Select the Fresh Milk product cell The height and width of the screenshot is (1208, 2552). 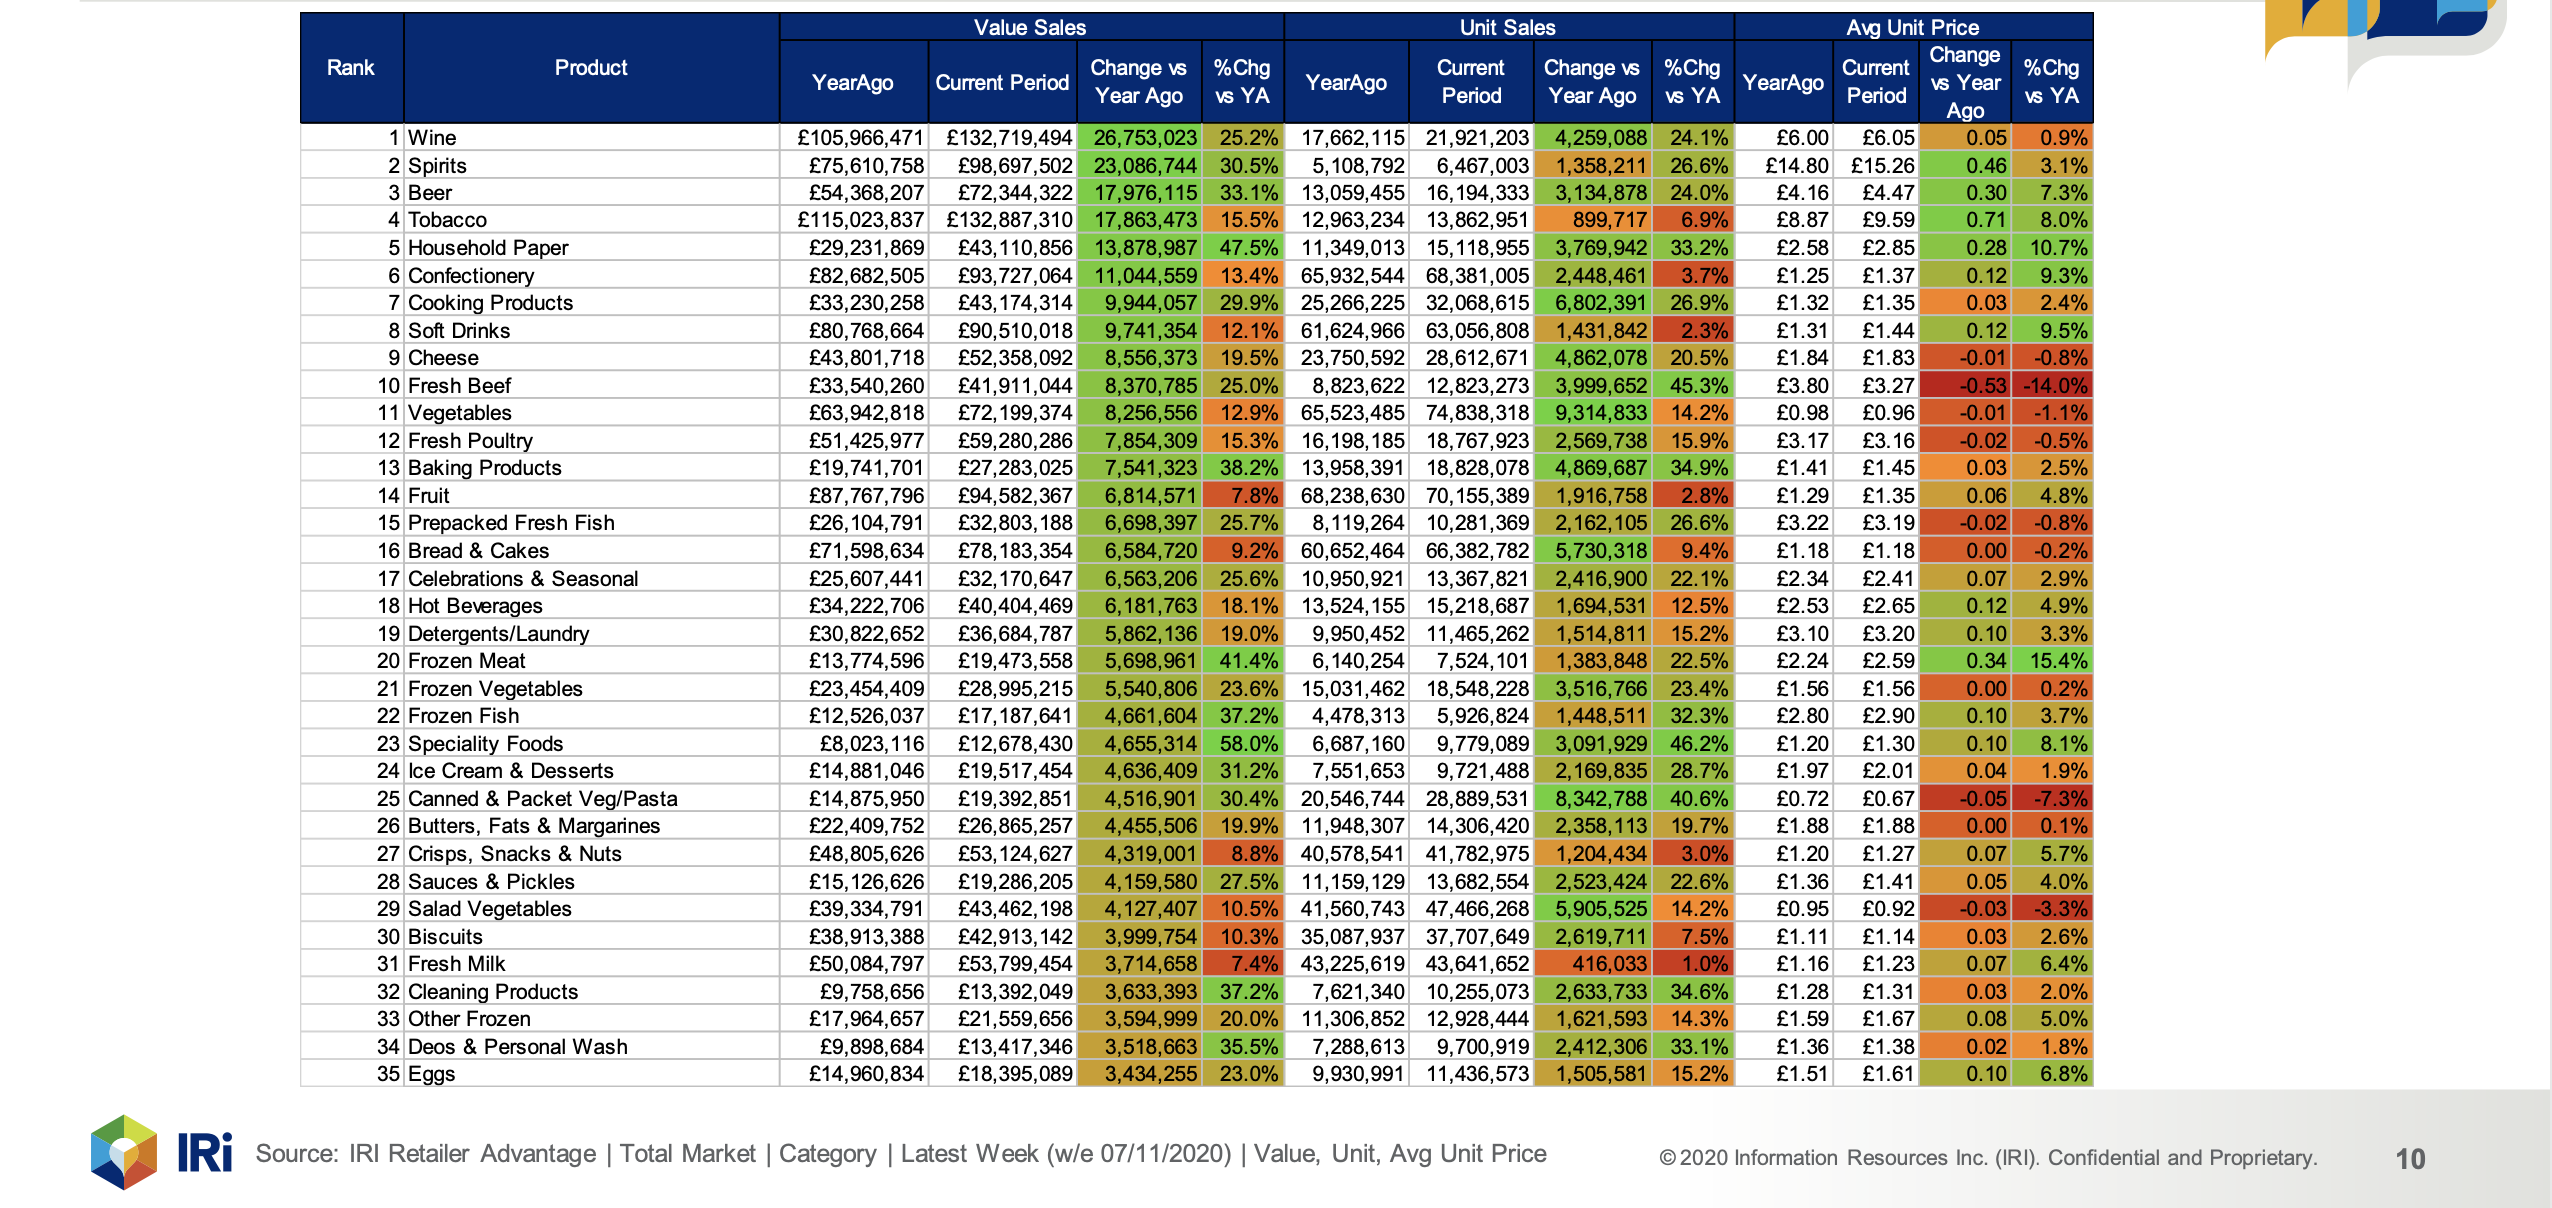591,964
